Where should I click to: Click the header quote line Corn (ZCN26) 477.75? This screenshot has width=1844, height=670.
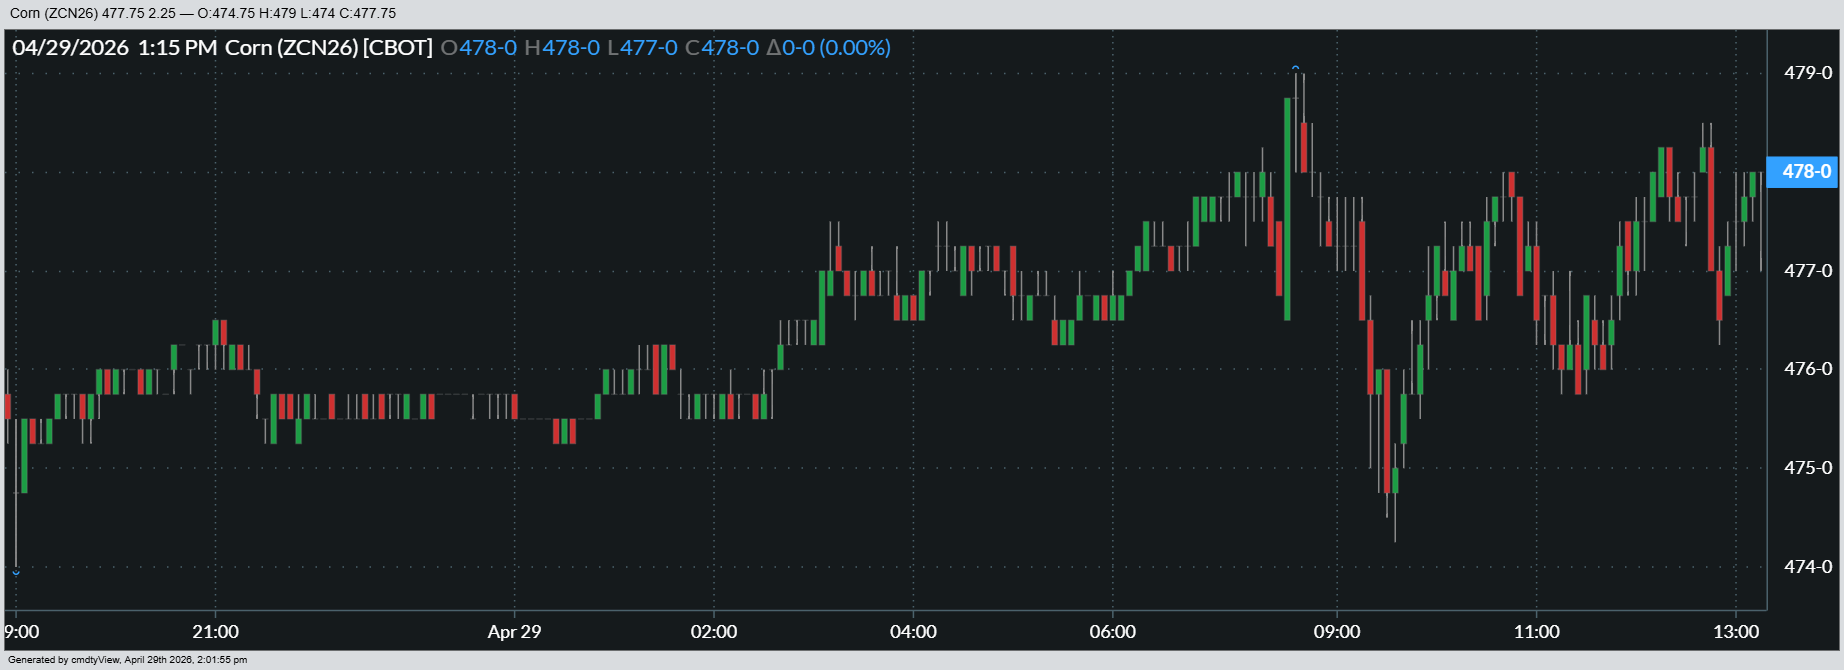point(203,14)
